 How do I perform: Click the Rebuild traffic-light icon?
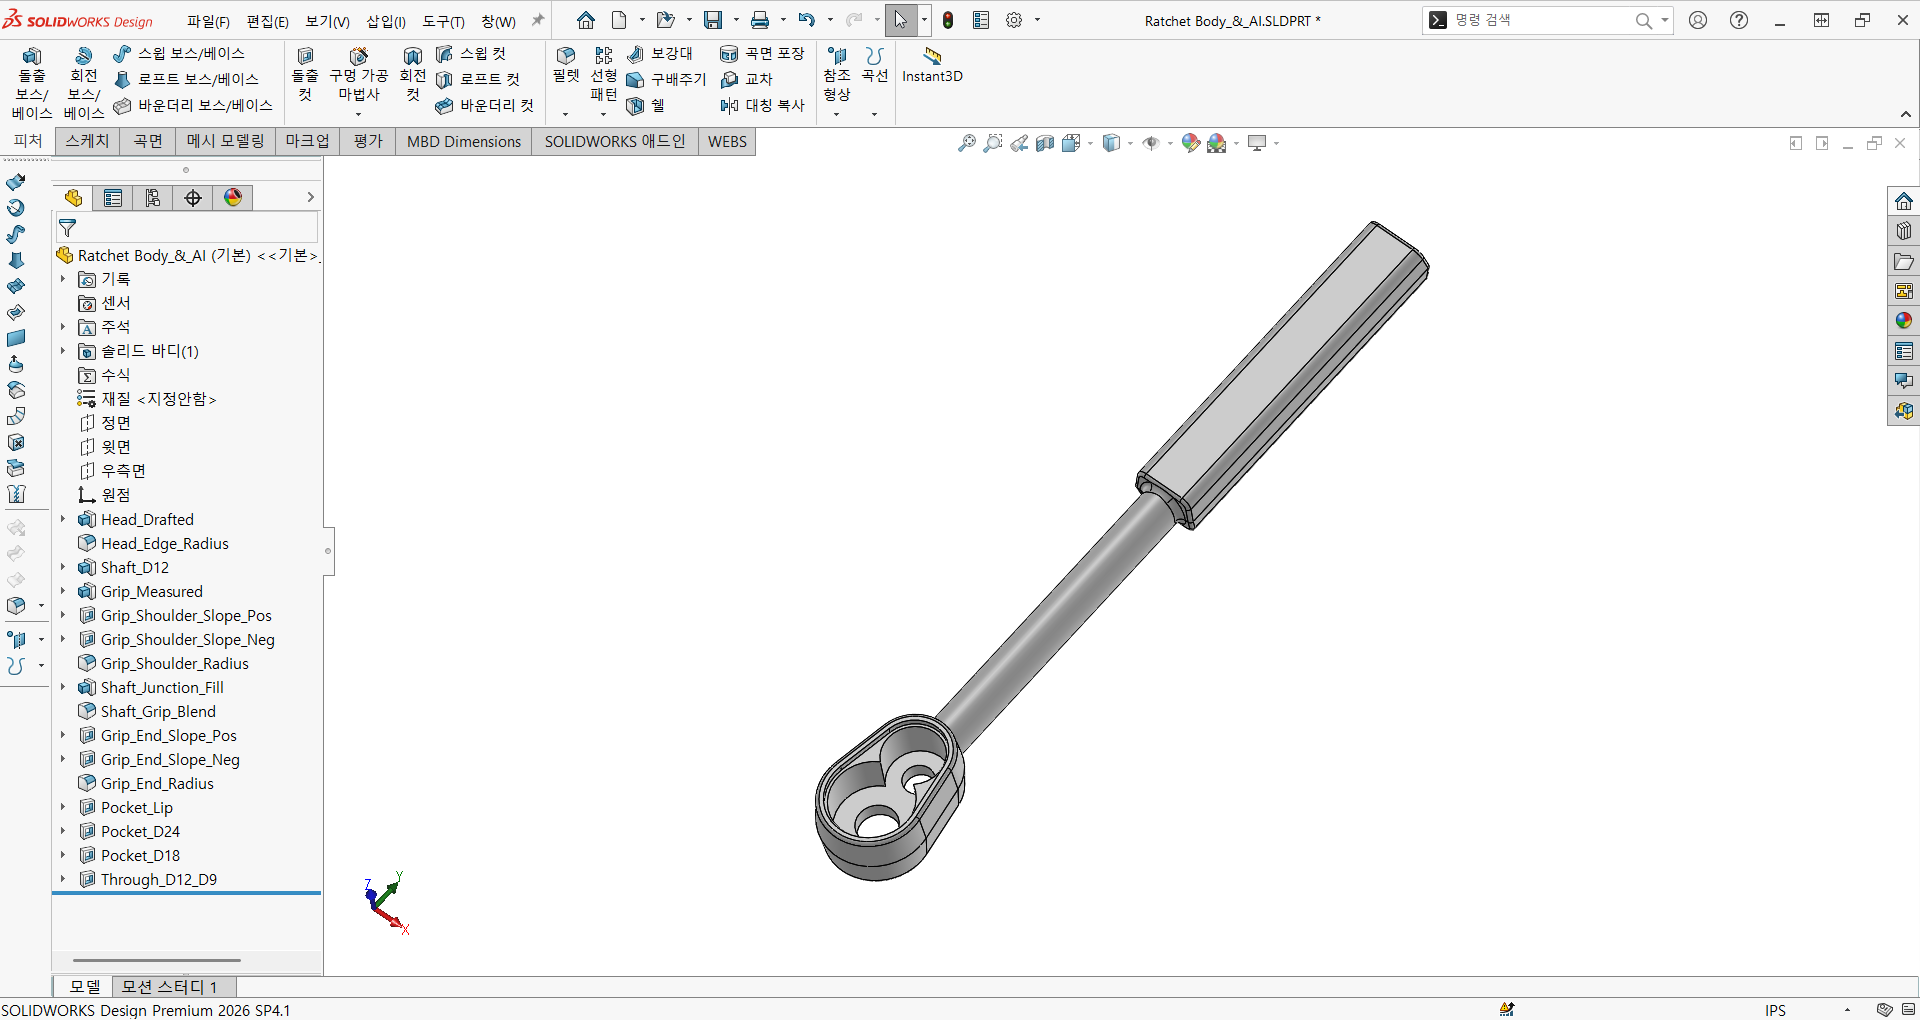pyautogui.click(x=948, y=20)
